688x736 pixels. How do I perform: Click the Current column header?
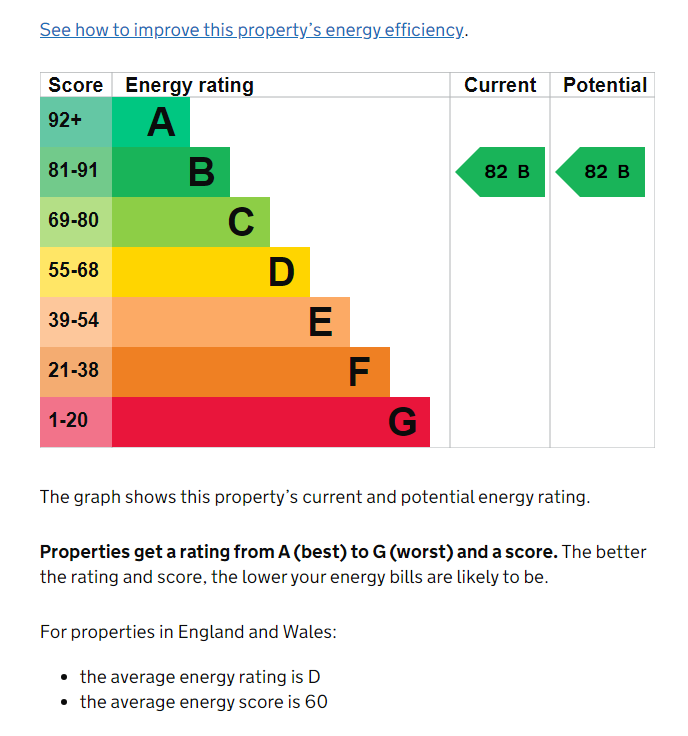point(500,85)
